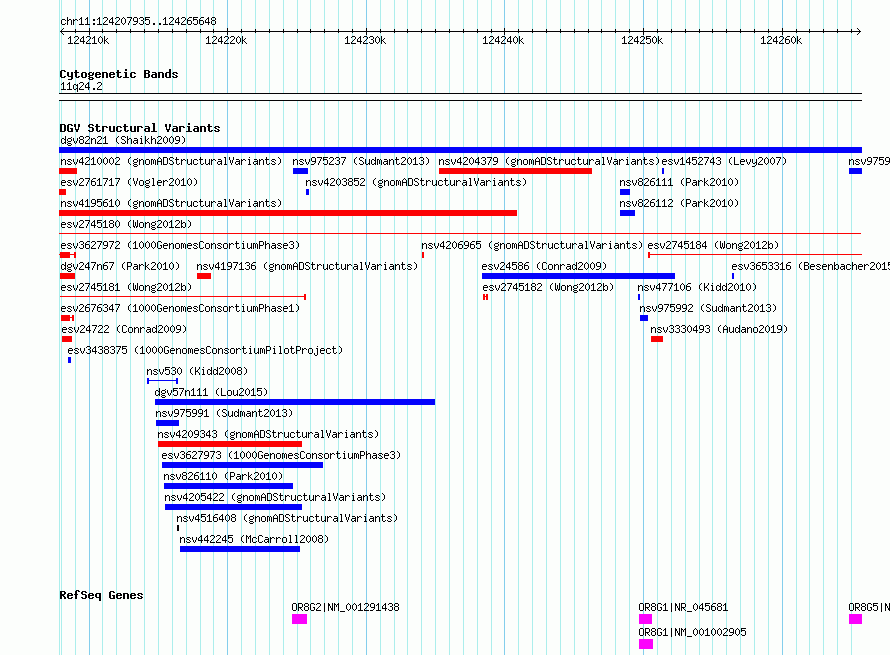Open OR8G2|NM_001291438 gene label

point(345,607)
